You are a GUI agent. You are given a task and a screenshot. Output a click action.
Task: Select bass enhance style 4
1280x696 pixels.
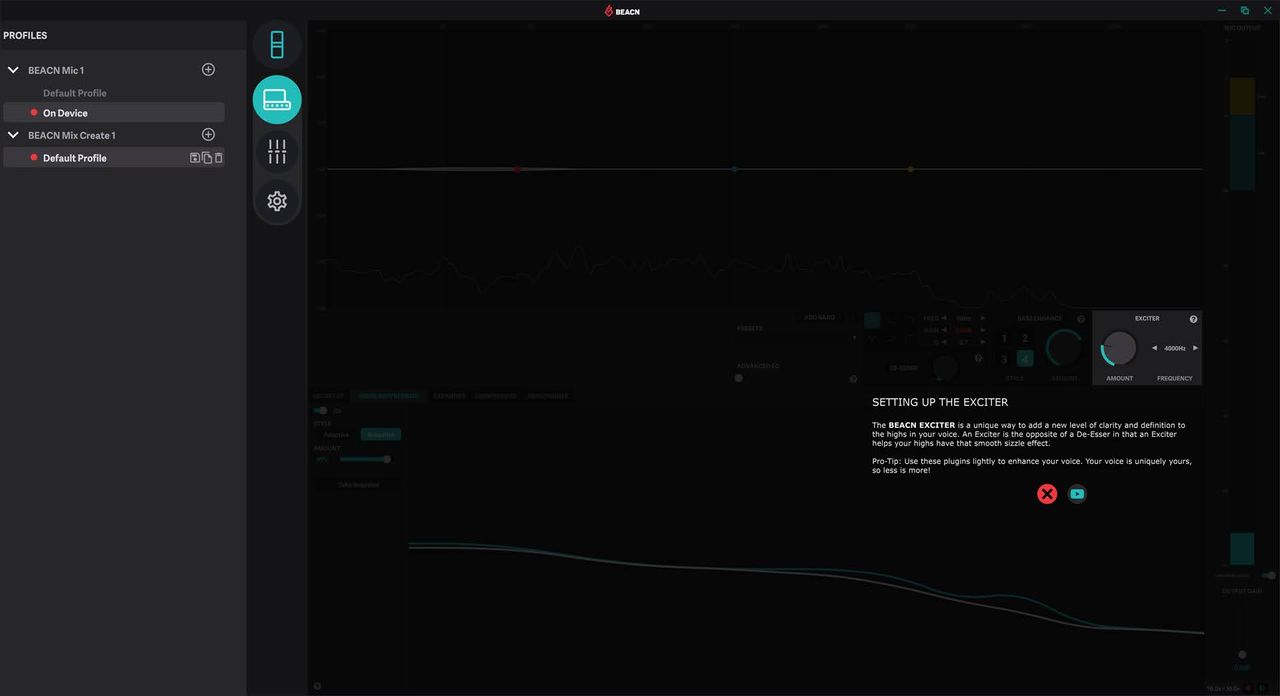coord(1025,359)
